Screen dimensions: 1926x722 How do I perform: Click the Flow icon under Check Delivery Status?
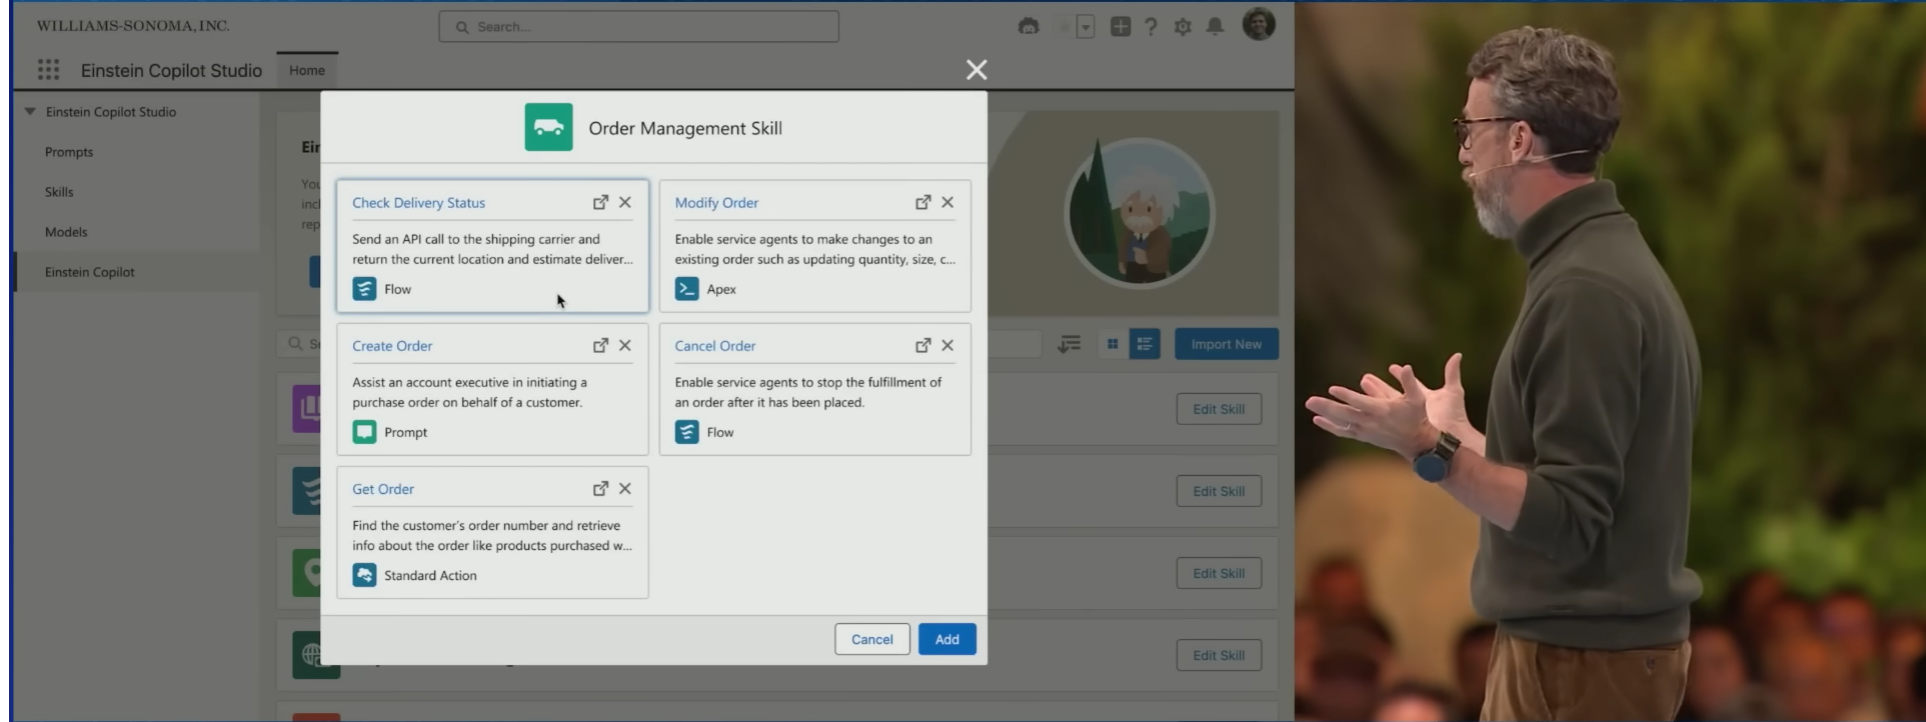coord(364,289)
